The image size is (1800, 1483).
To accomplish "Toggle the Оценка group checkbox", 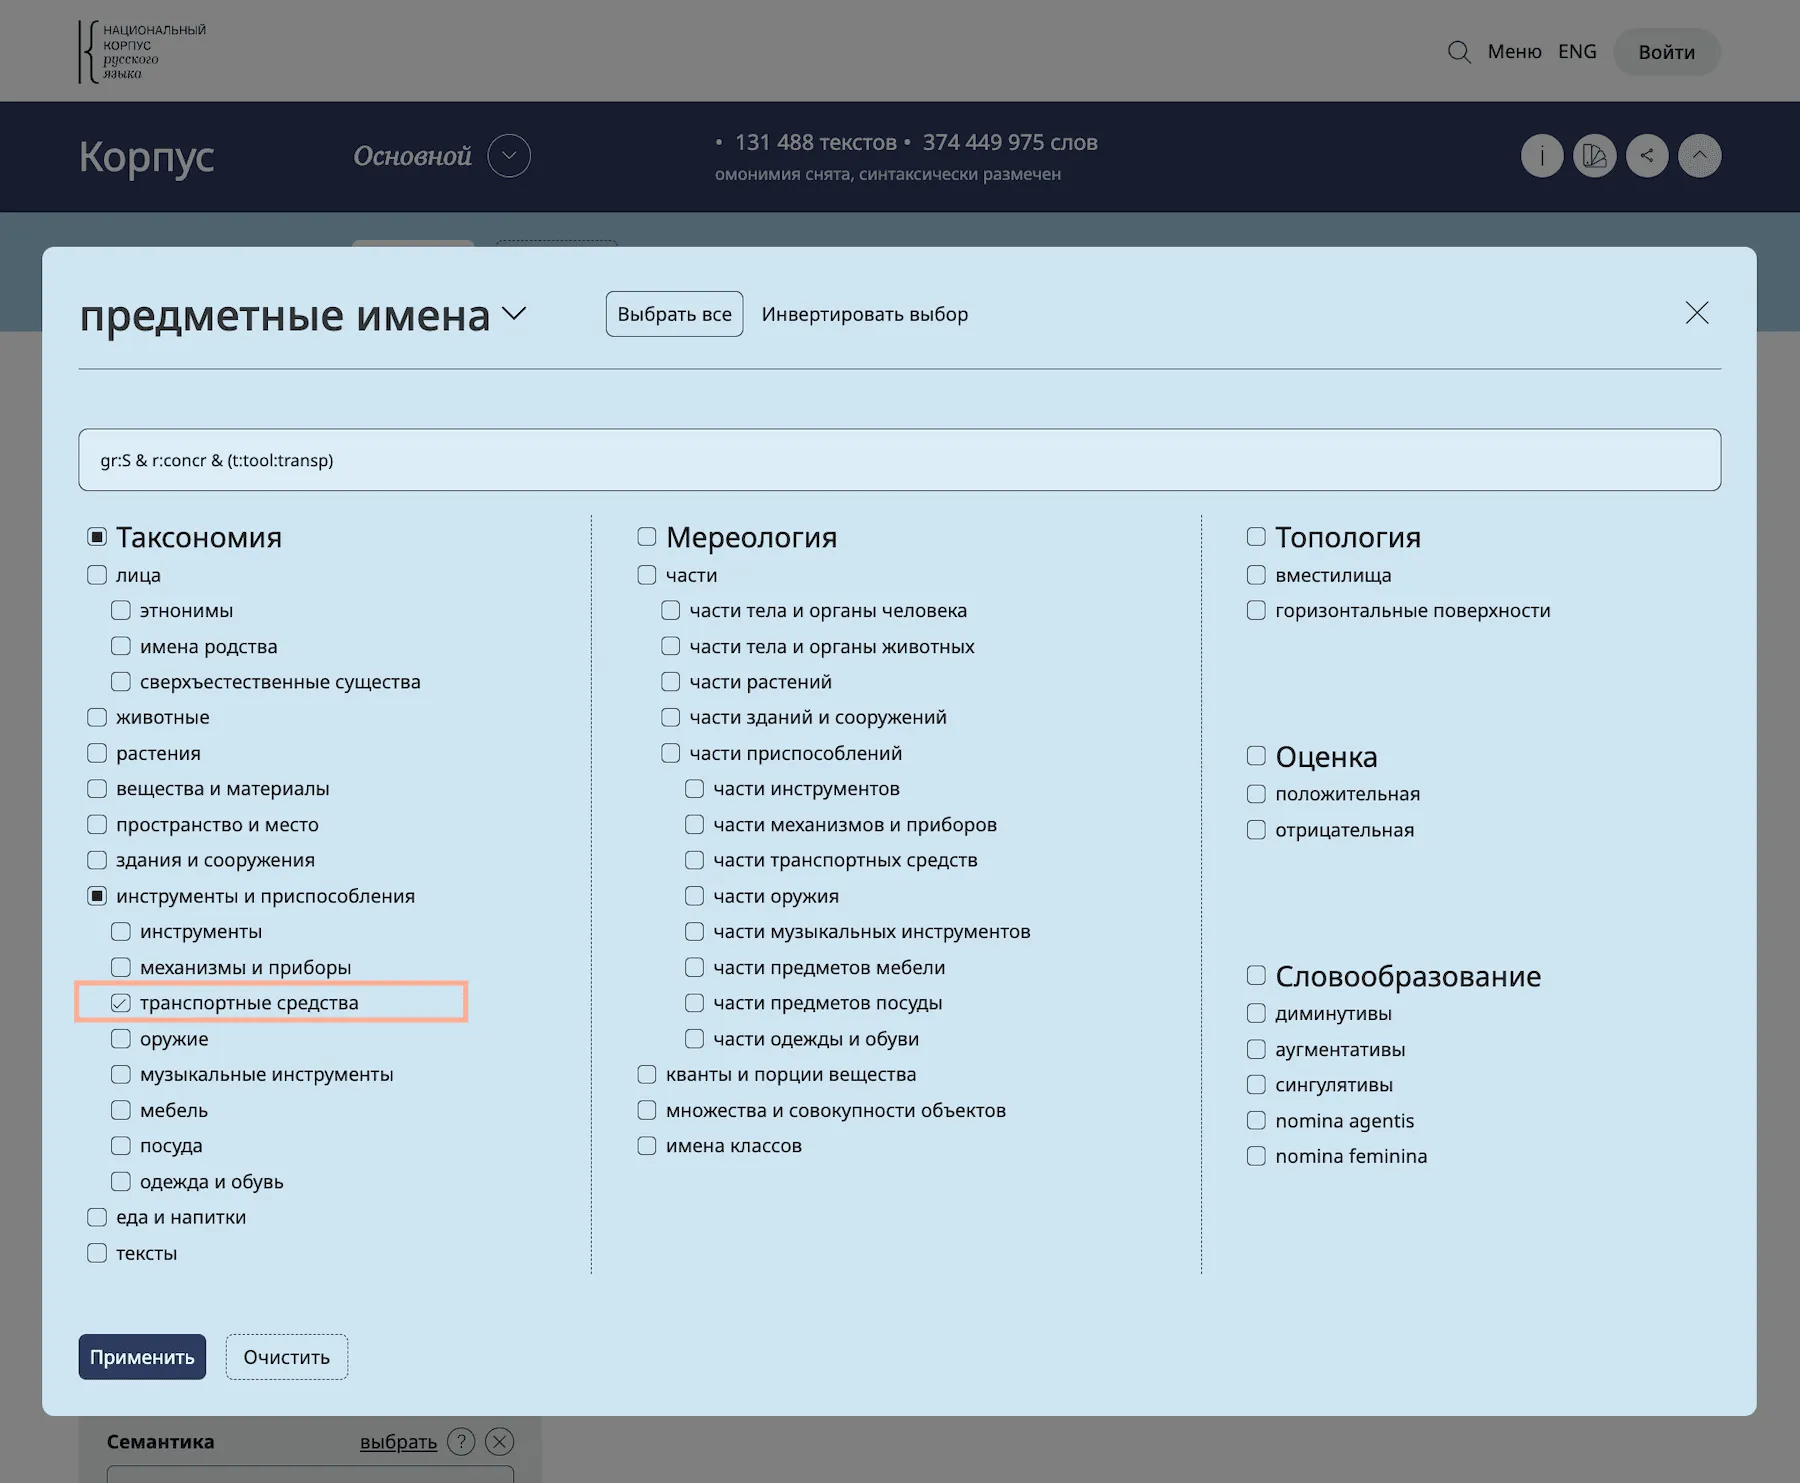I will 1256,756.
